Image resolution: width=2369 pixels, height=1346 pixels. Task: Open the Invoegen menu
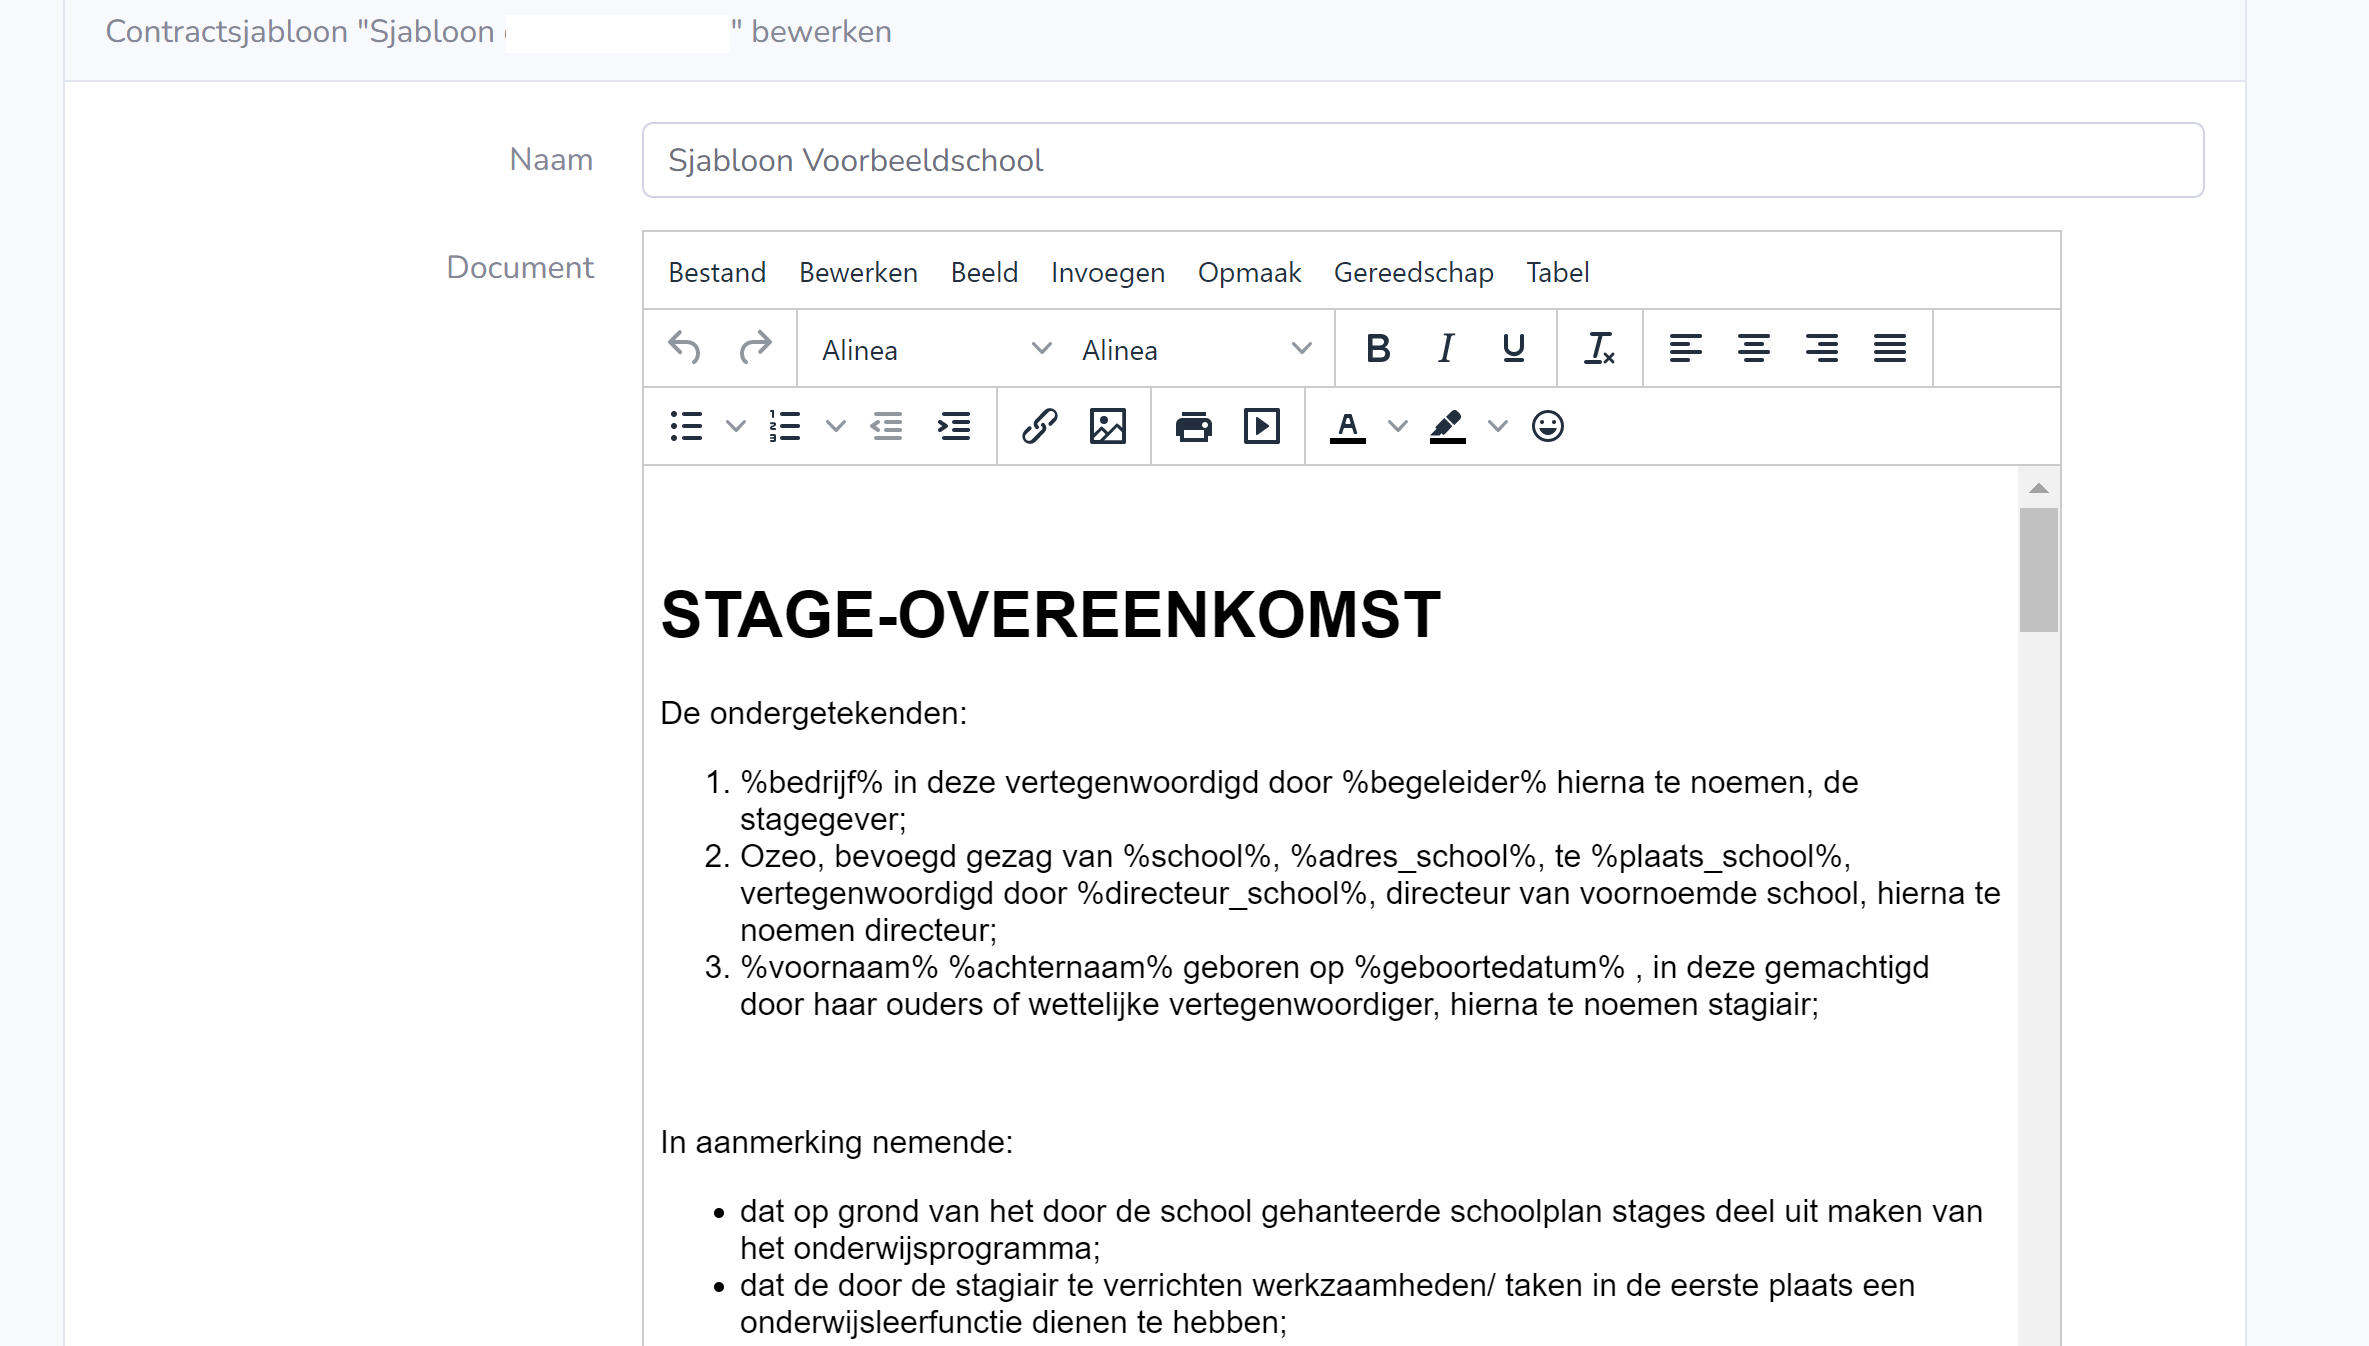[x=1107, y=272]
